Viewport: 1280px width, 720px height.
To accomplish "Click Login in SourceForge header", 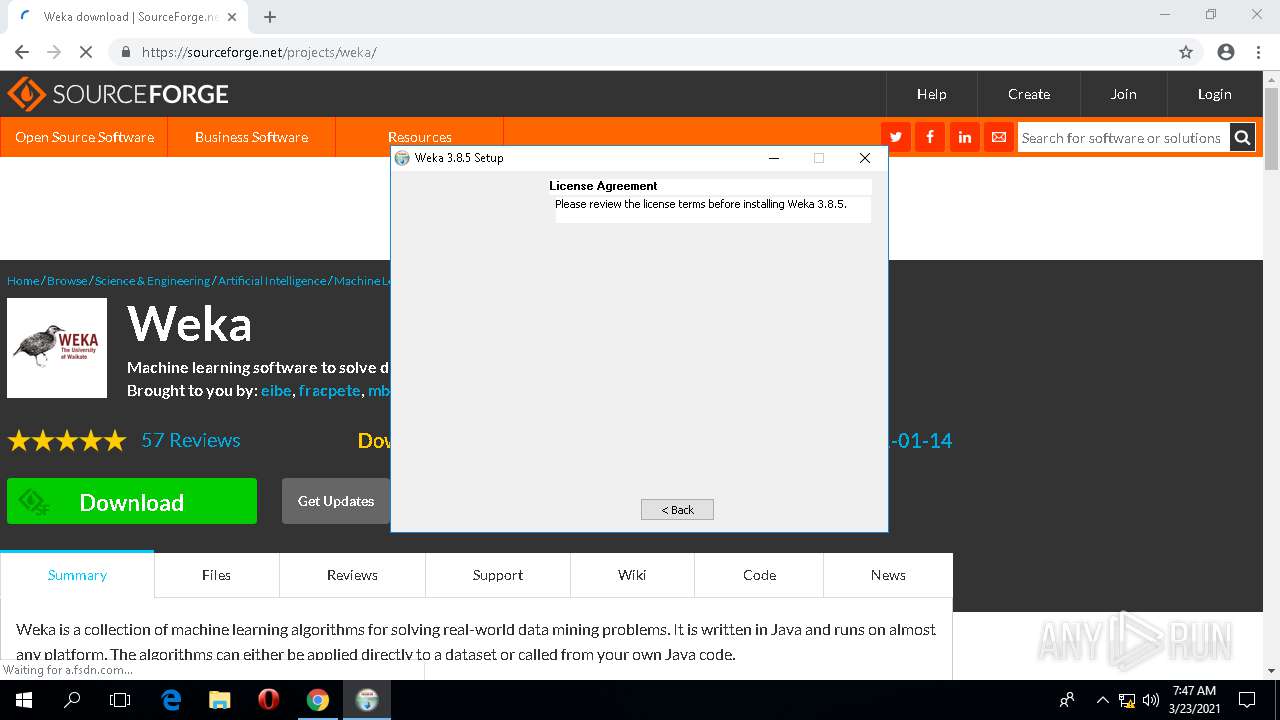I will pos(1214,94).
